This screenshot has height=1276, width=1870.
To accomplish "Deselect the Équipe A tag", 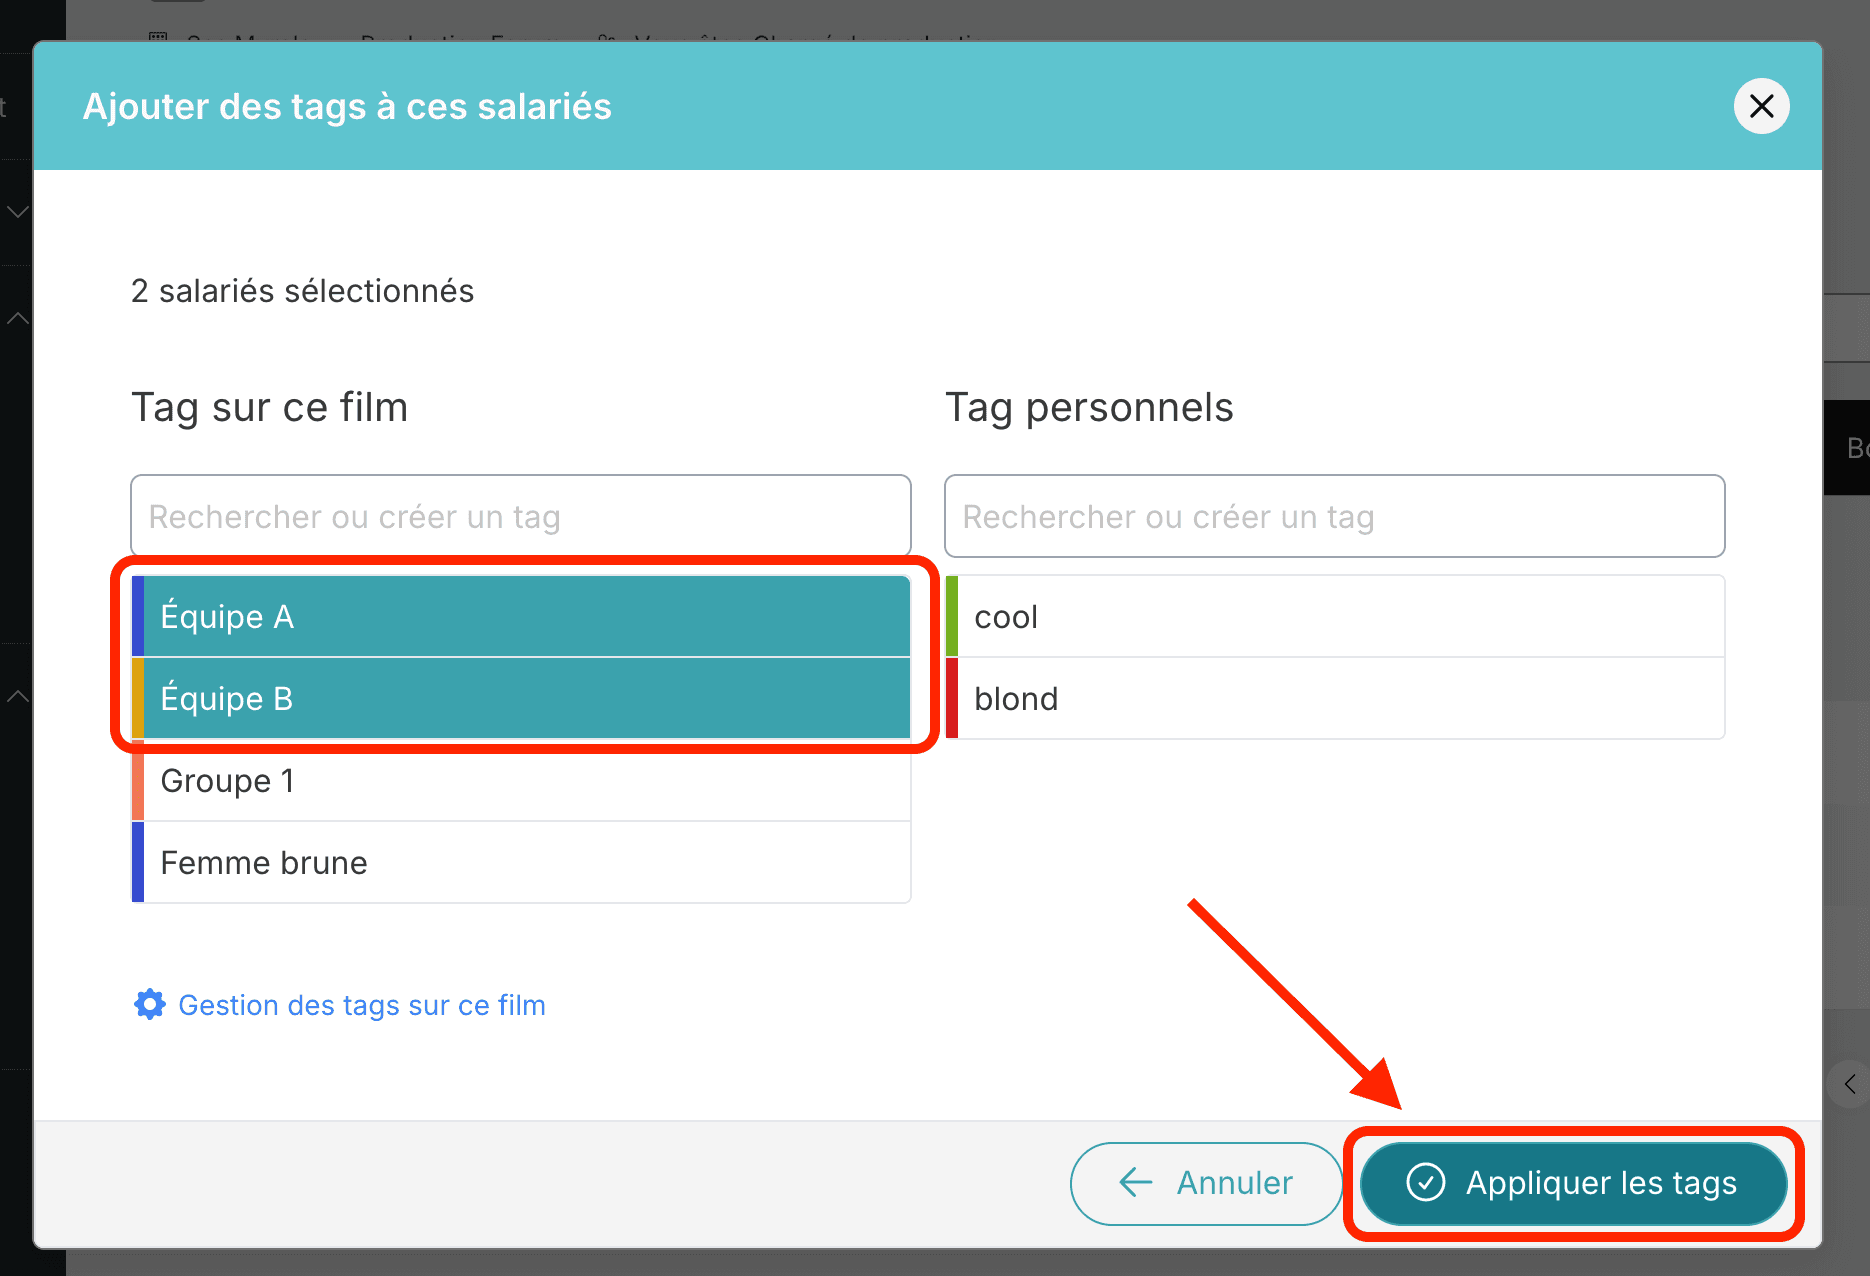I will [x=521, y=616].
